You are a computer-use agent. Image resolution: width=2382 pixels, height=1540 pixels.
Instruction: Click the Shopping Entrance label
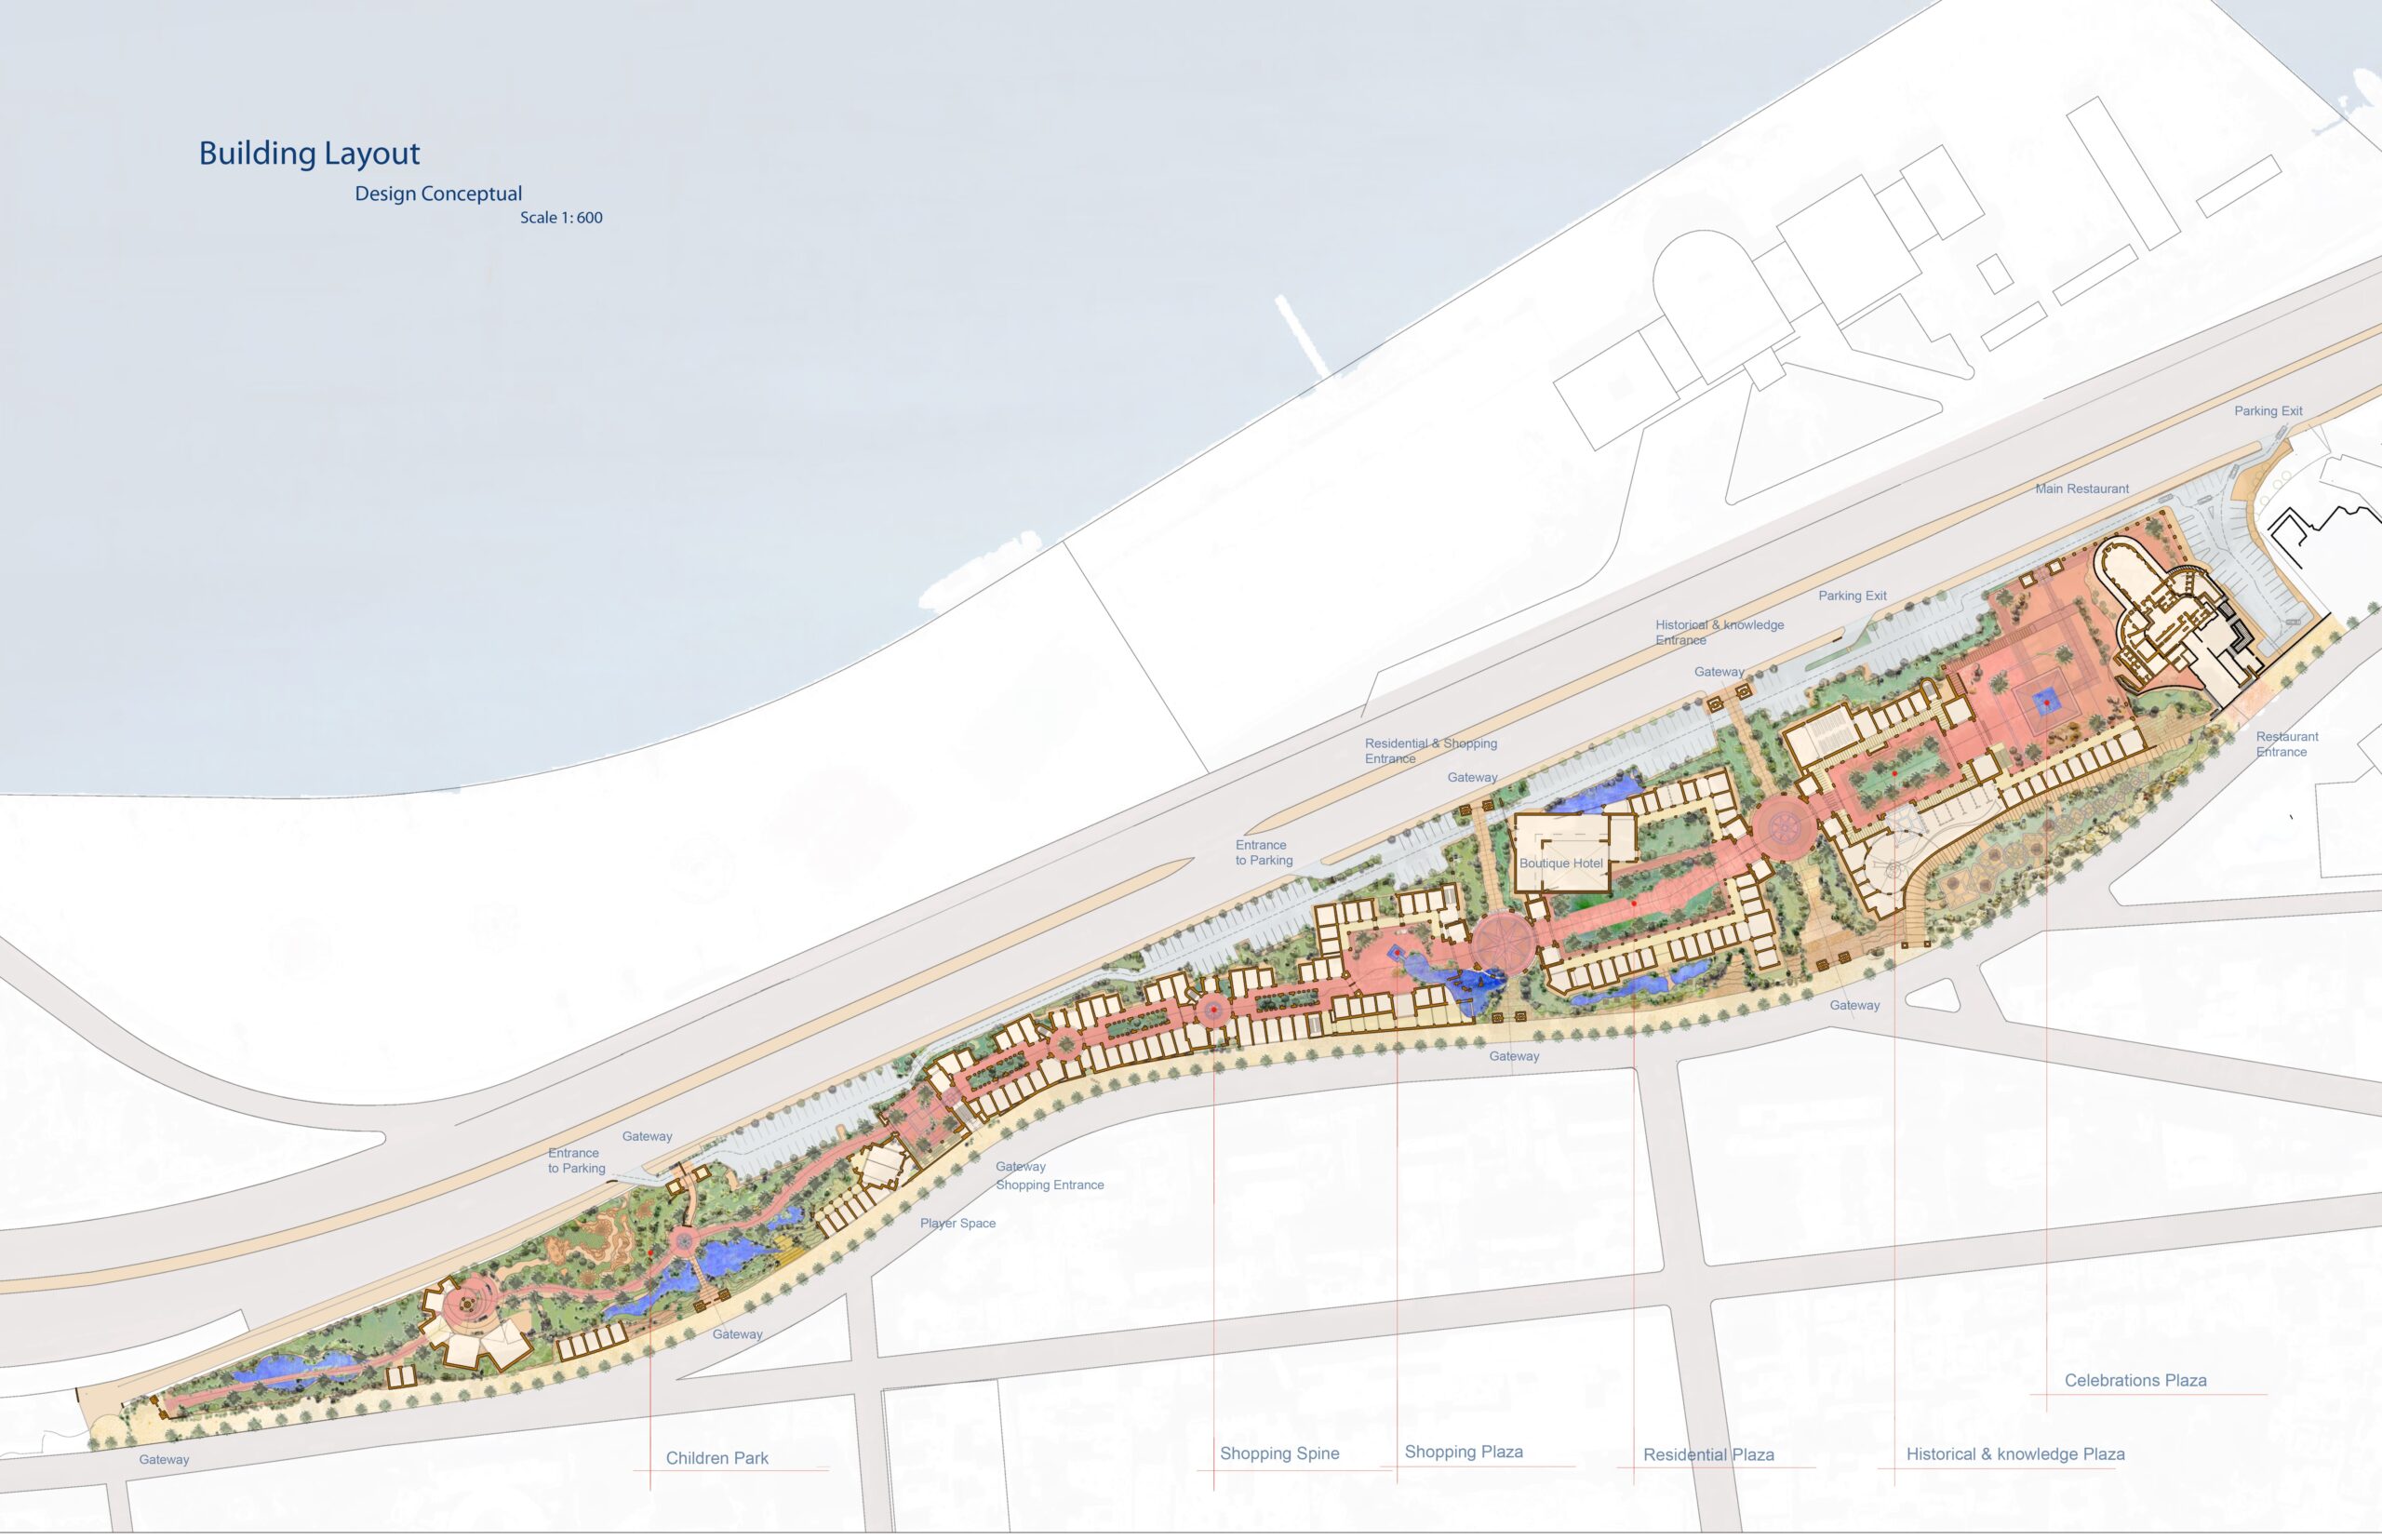1049,1185
